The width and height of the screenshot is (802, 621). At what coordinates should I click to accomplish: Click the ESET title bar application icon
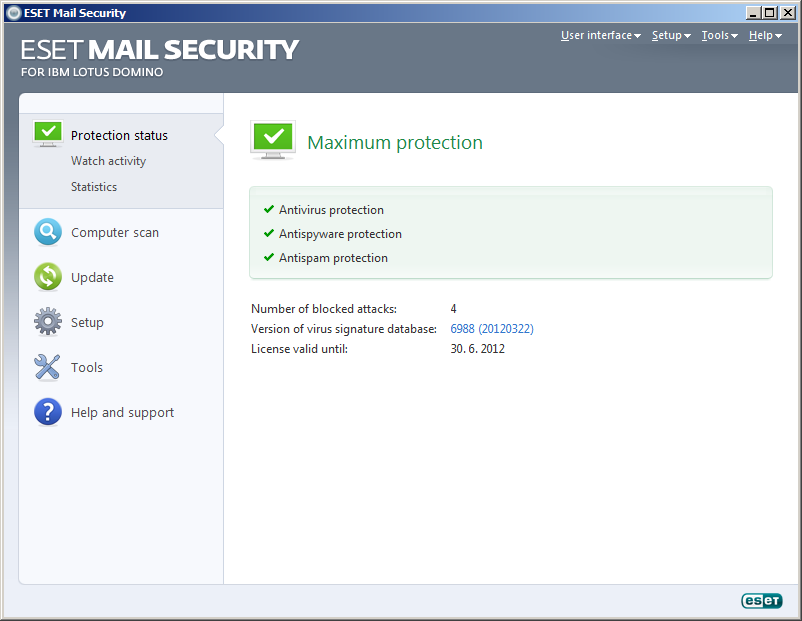[14, 13]
